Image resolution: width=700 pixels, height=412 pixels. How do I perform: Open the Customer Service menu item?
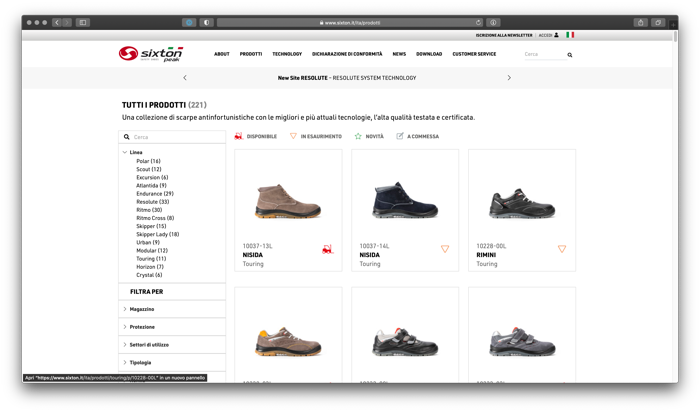(x=474, y=54)
